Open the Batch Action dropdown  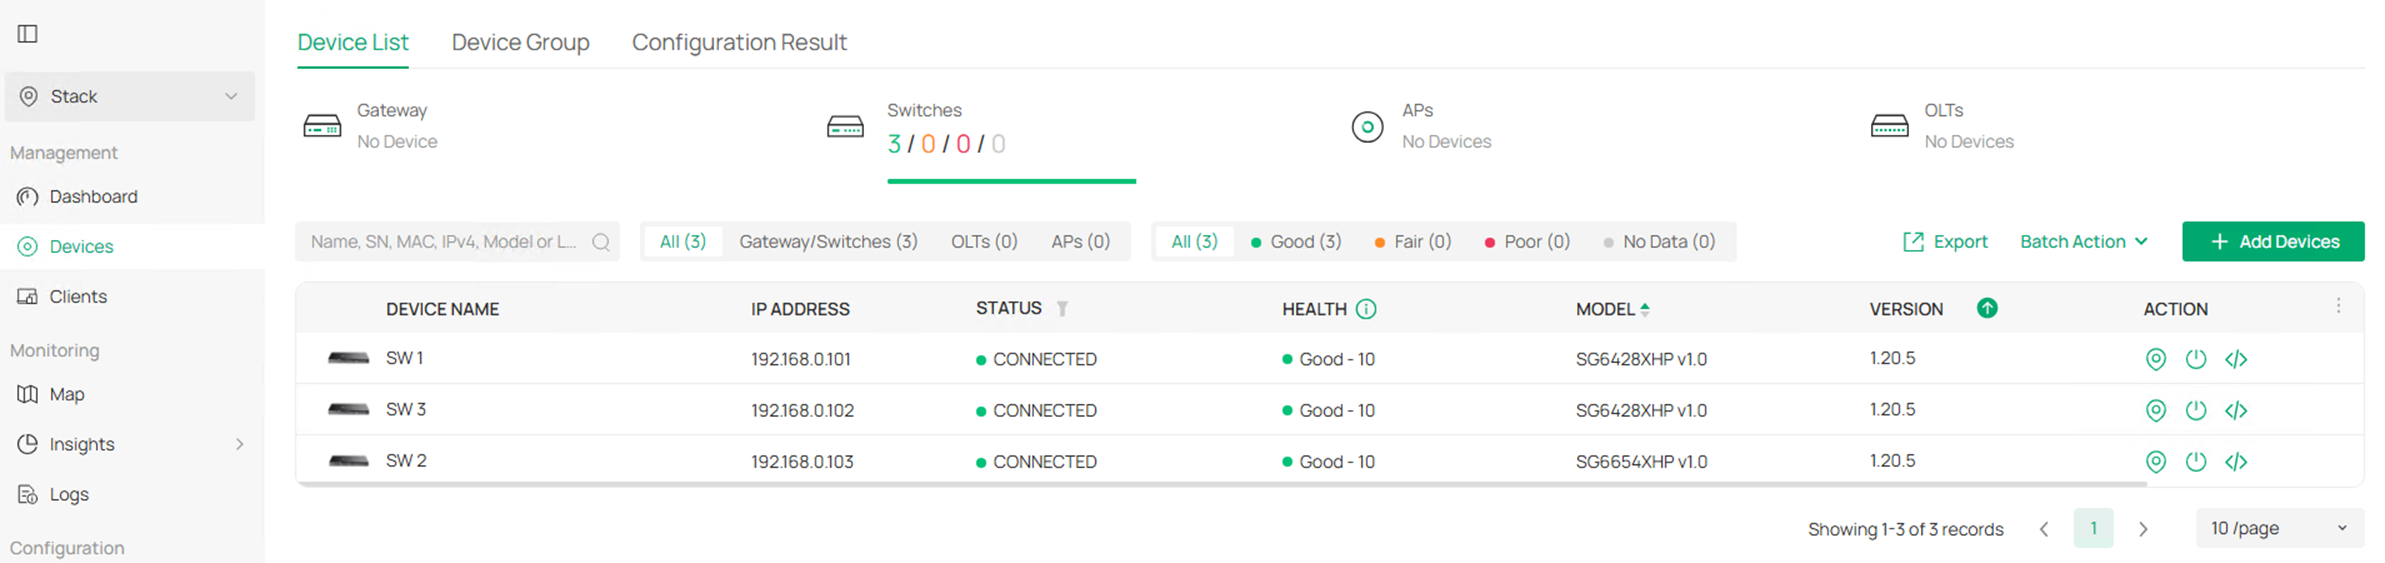tap(2083, 242)
